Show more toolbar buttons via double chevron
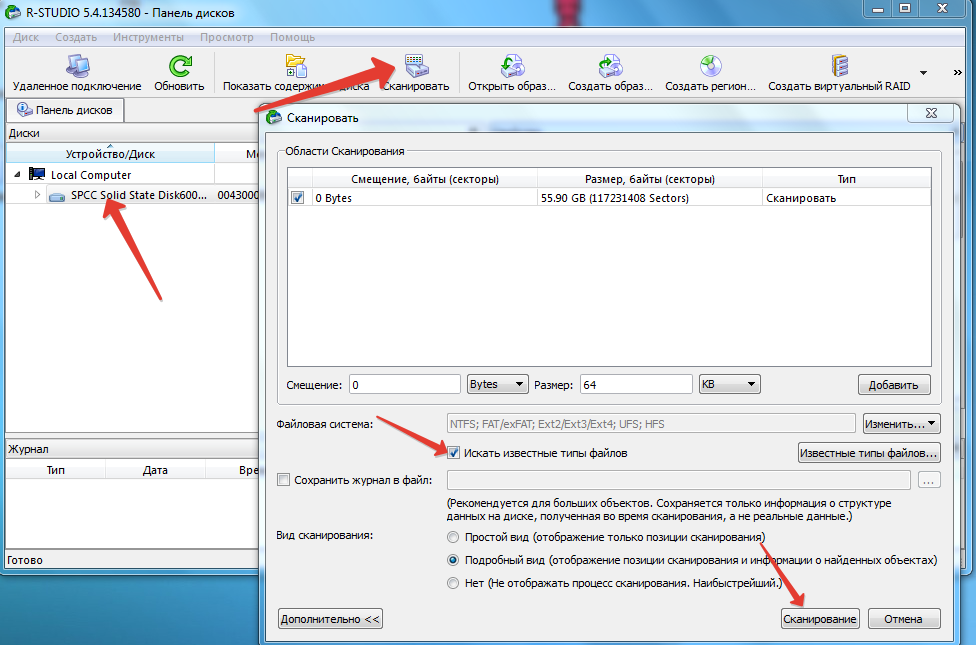Screen dimensions: 976x645 point(957,73)
